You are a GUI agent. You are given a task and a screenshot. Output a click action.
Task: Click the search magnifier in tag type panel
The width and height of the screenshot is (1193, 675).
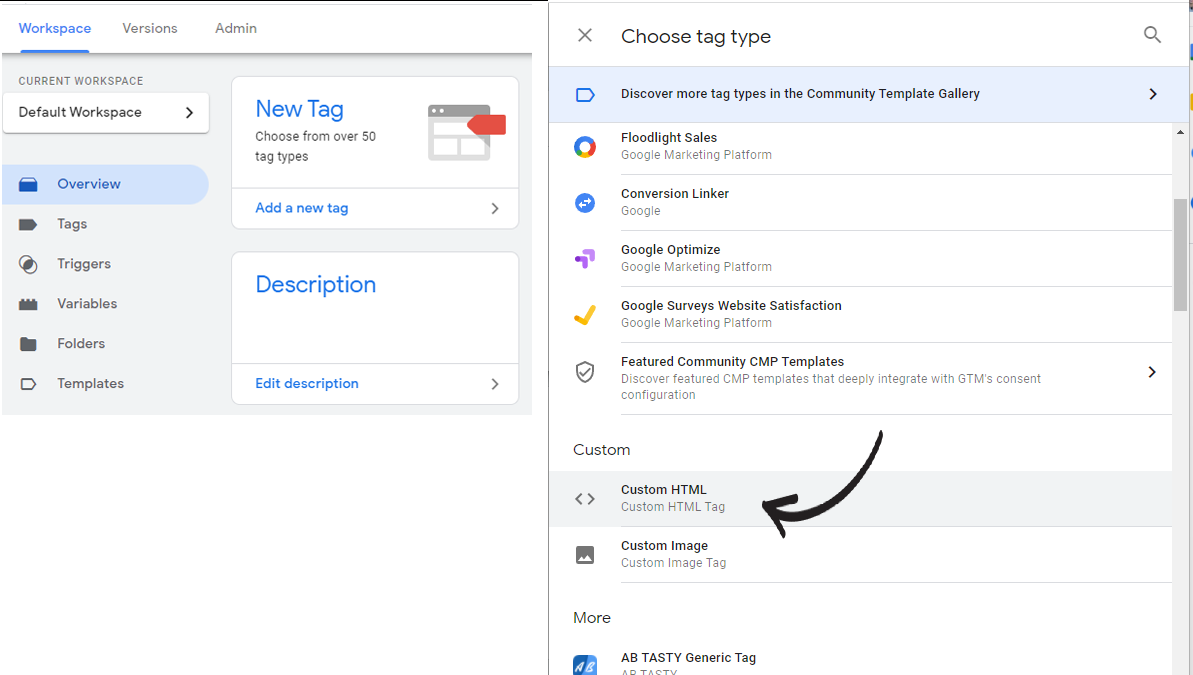pos(1152,35)
